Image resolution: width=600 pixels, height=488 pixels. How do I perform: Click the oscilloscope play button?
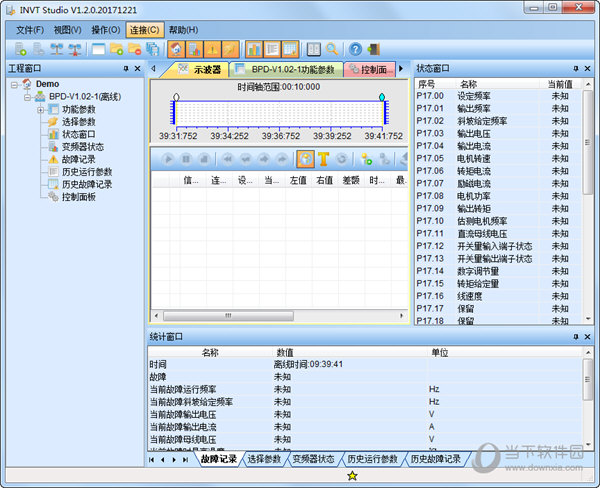pyautogui.click(x=168, y=159)
